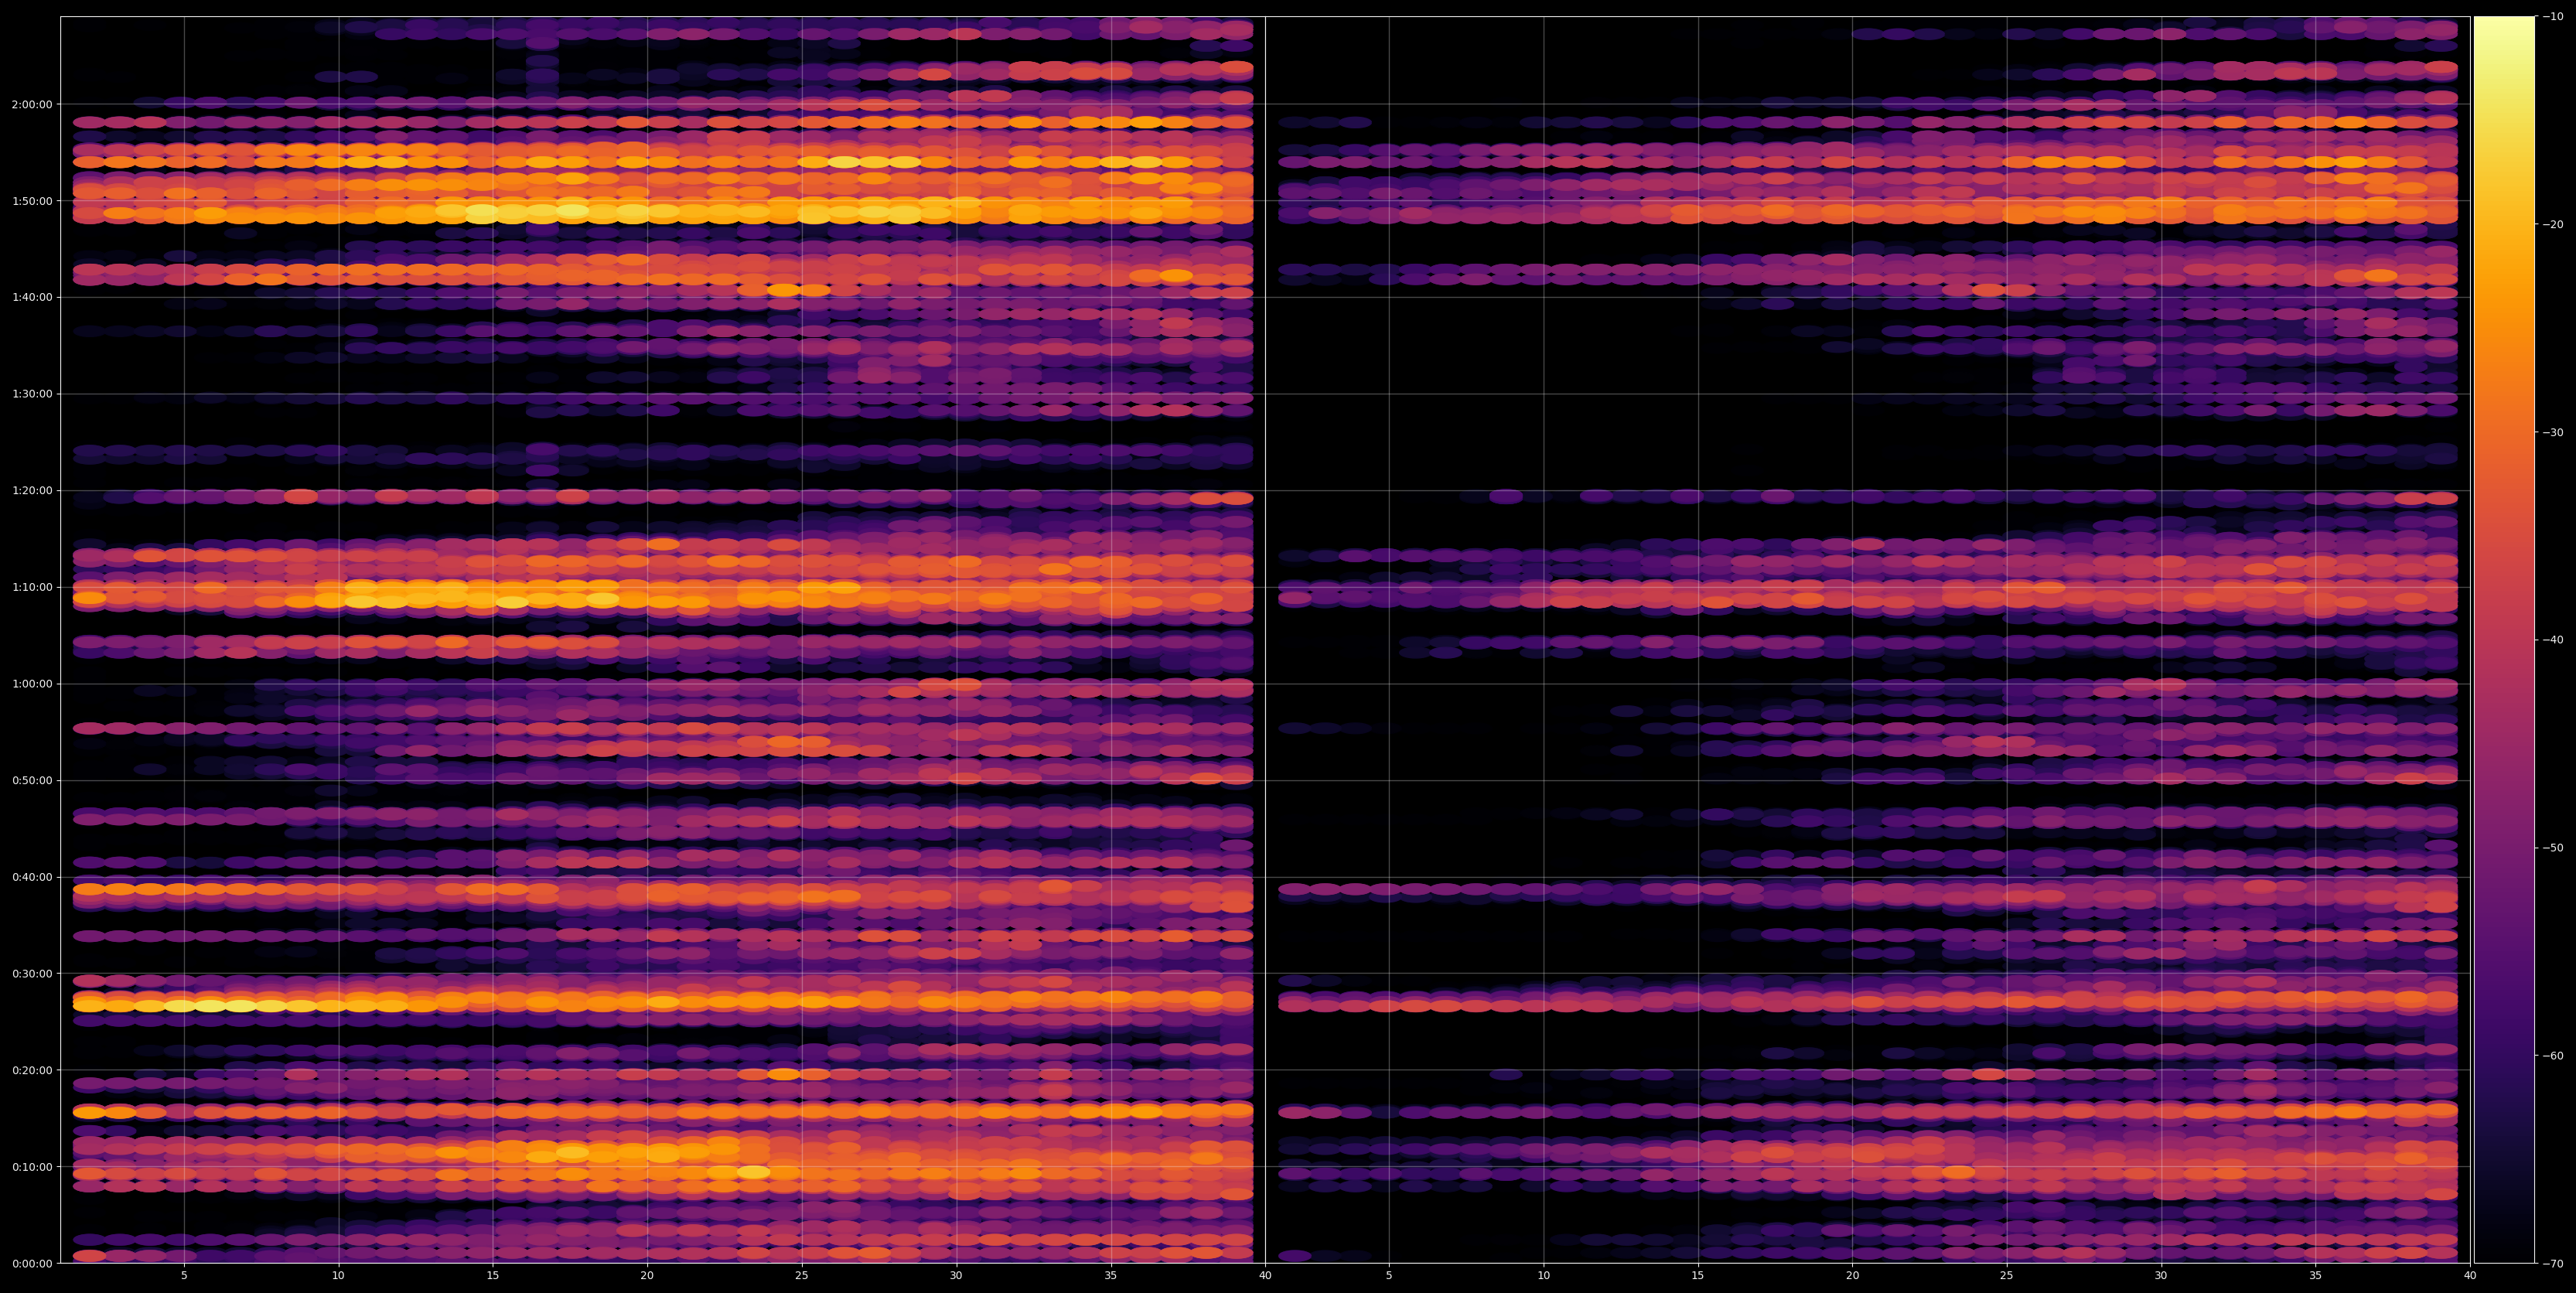The image size is (2576, 1293).
Task: Click x-axis tick 15 under left heatmap
Action: click(x=493, y=1276)
